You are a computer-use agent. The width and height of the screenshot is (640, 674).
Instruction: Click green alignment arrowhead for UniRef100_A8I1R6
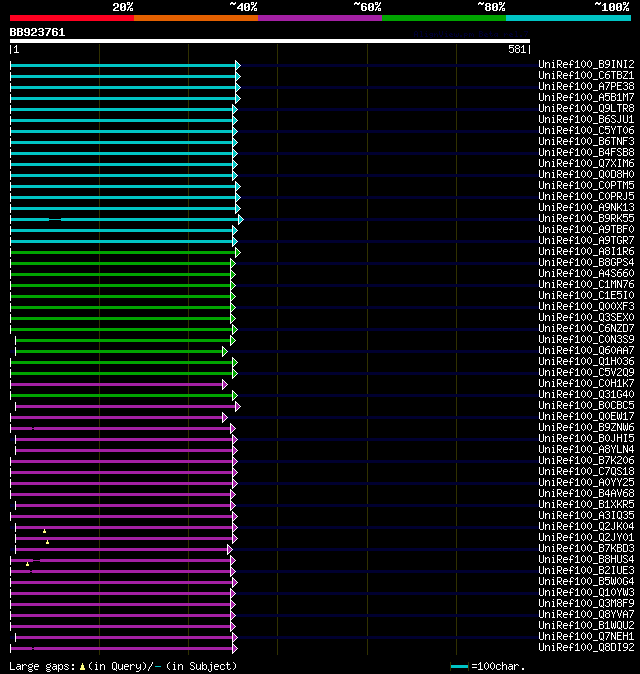click(238, 252)
